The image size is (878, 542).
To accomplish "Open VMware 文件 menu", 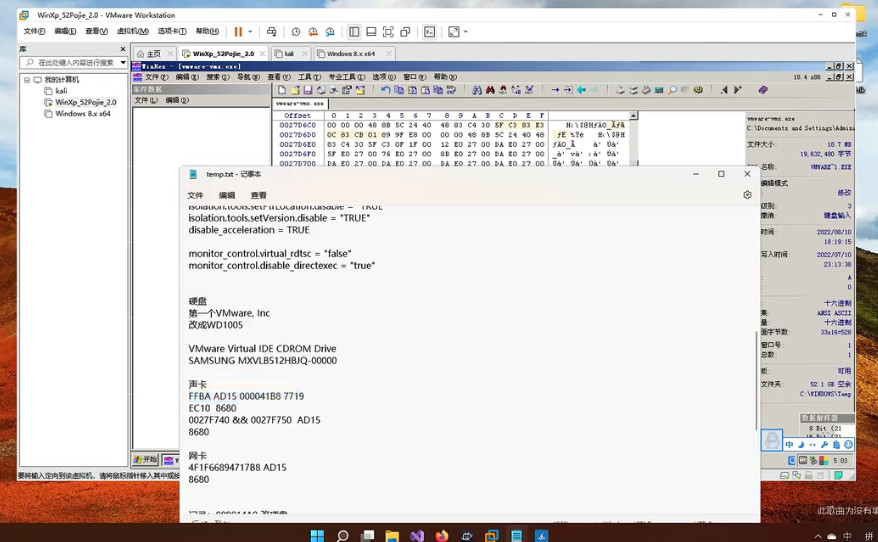I will coord(34,31).
